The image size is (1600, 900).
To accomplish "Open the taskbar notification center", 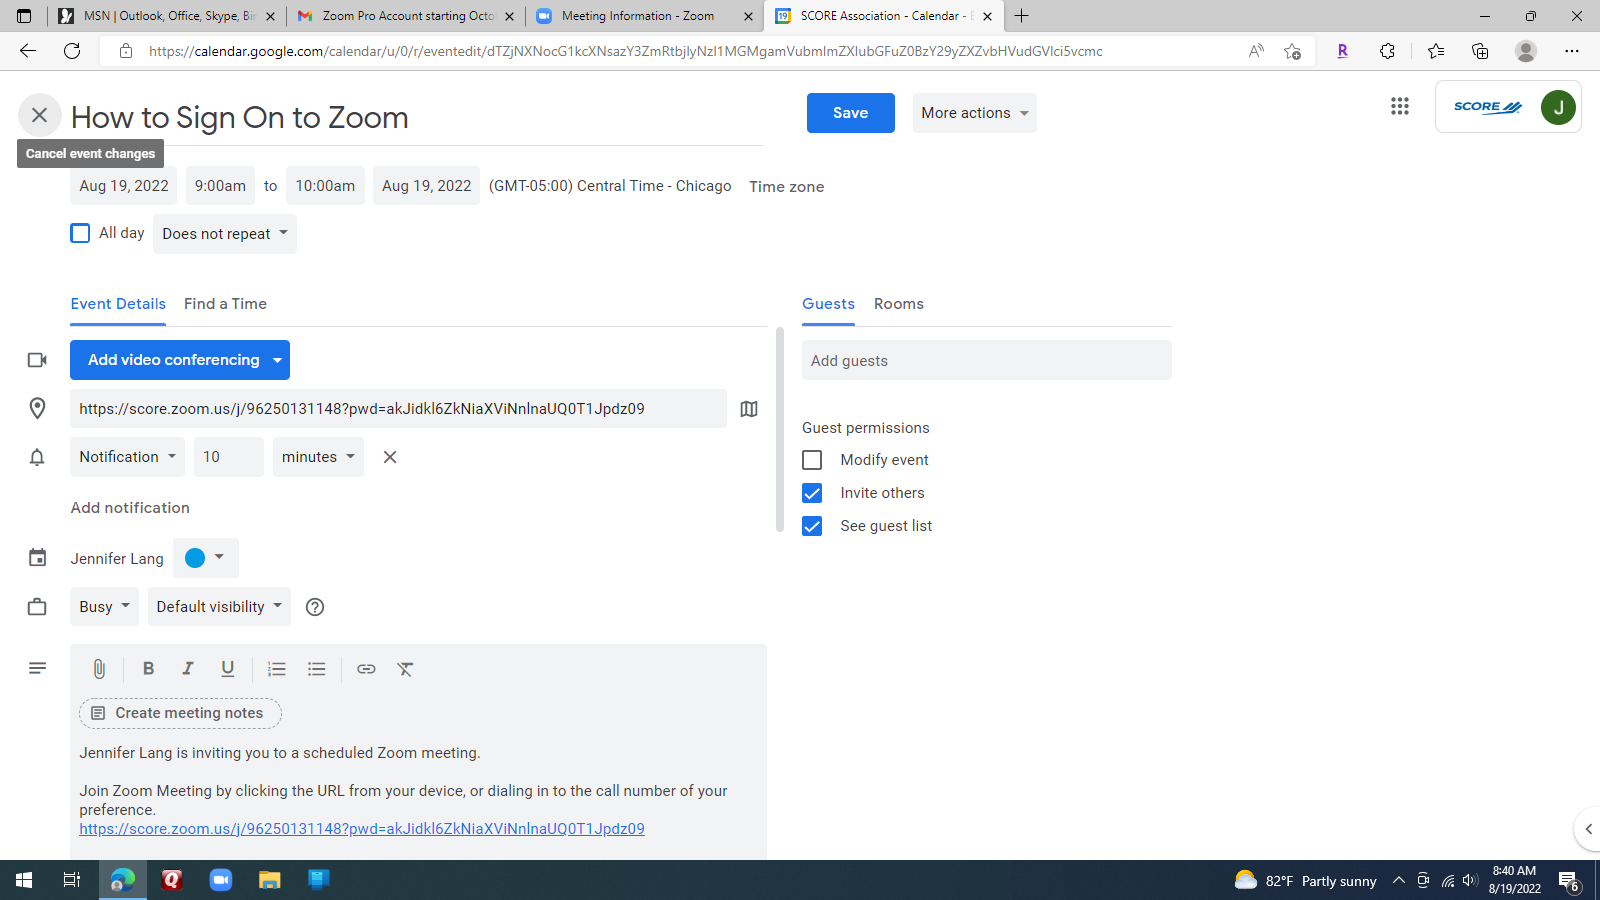I will point(1569,881).
